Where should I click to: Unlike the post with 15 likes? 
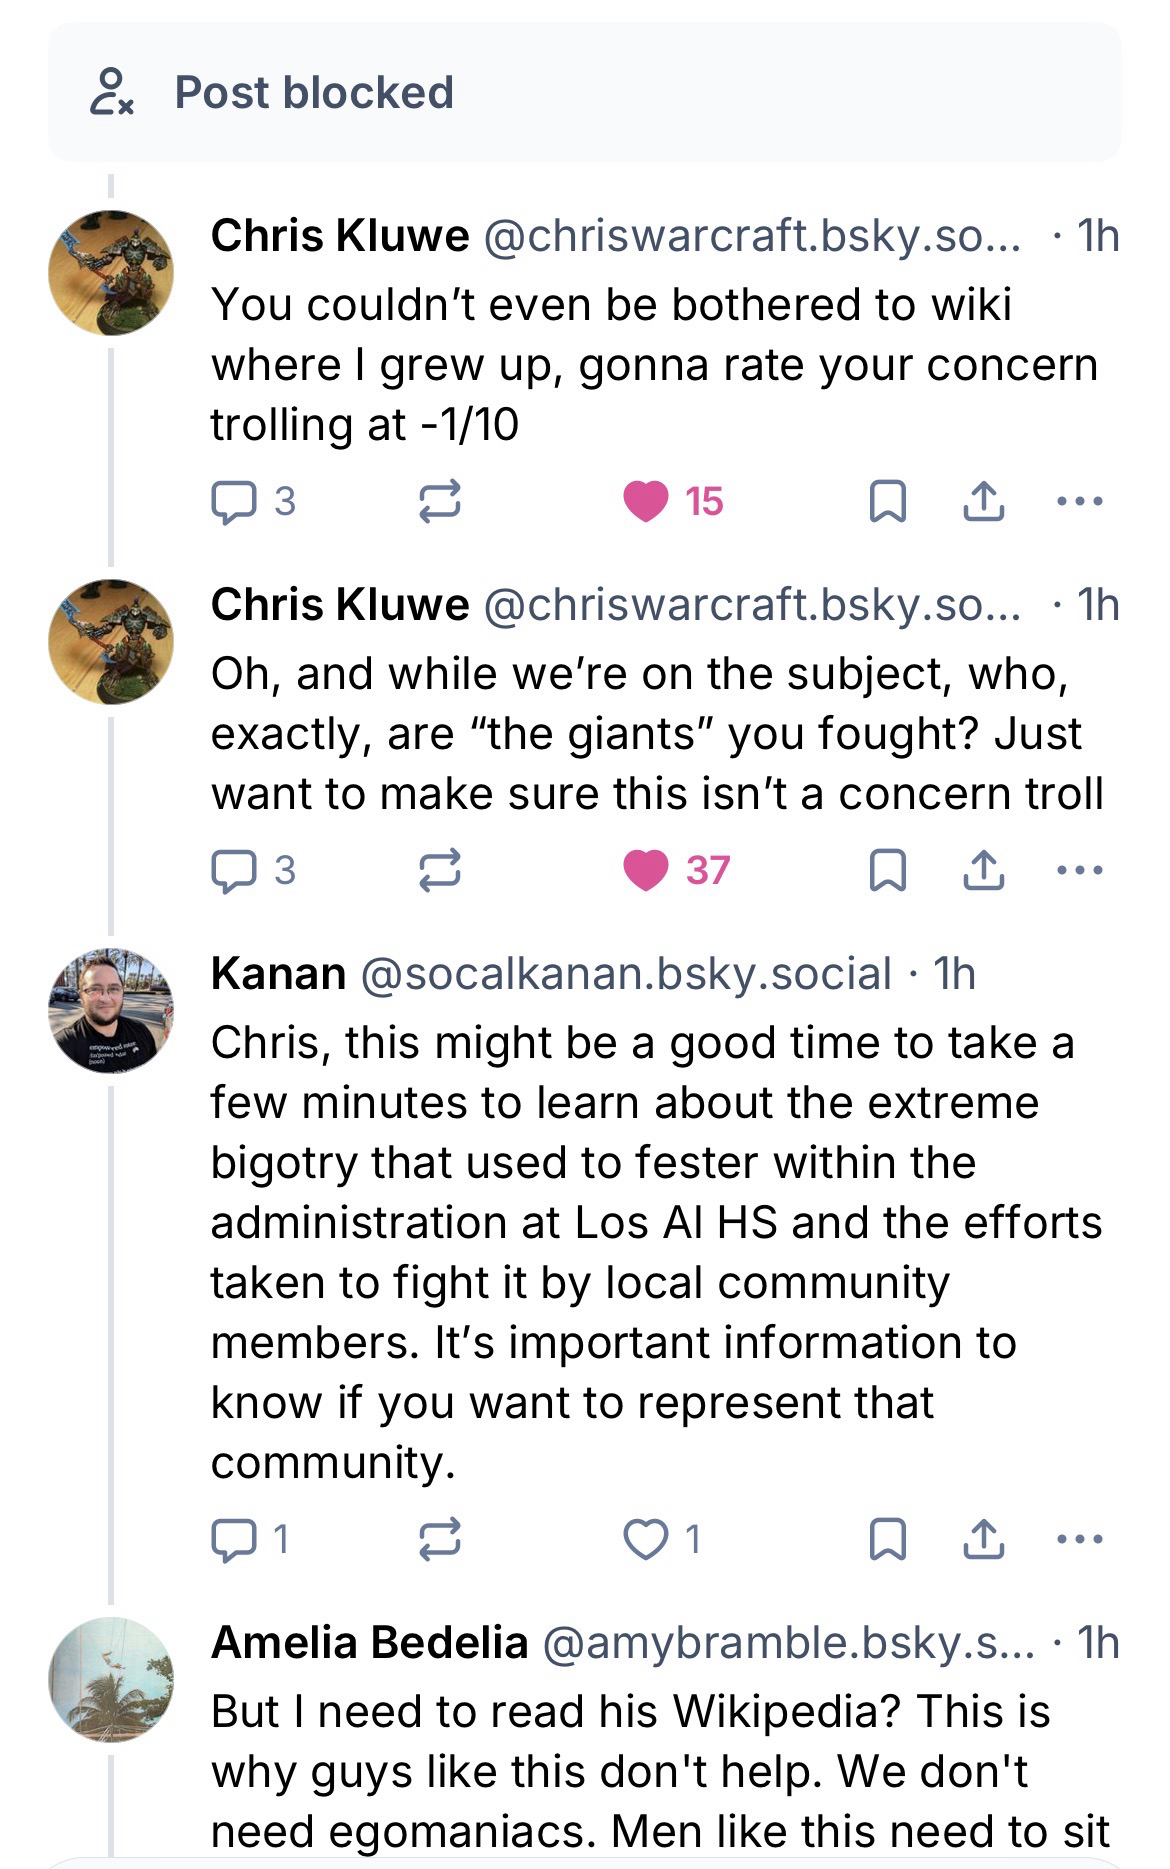click(x=646, y=502)
